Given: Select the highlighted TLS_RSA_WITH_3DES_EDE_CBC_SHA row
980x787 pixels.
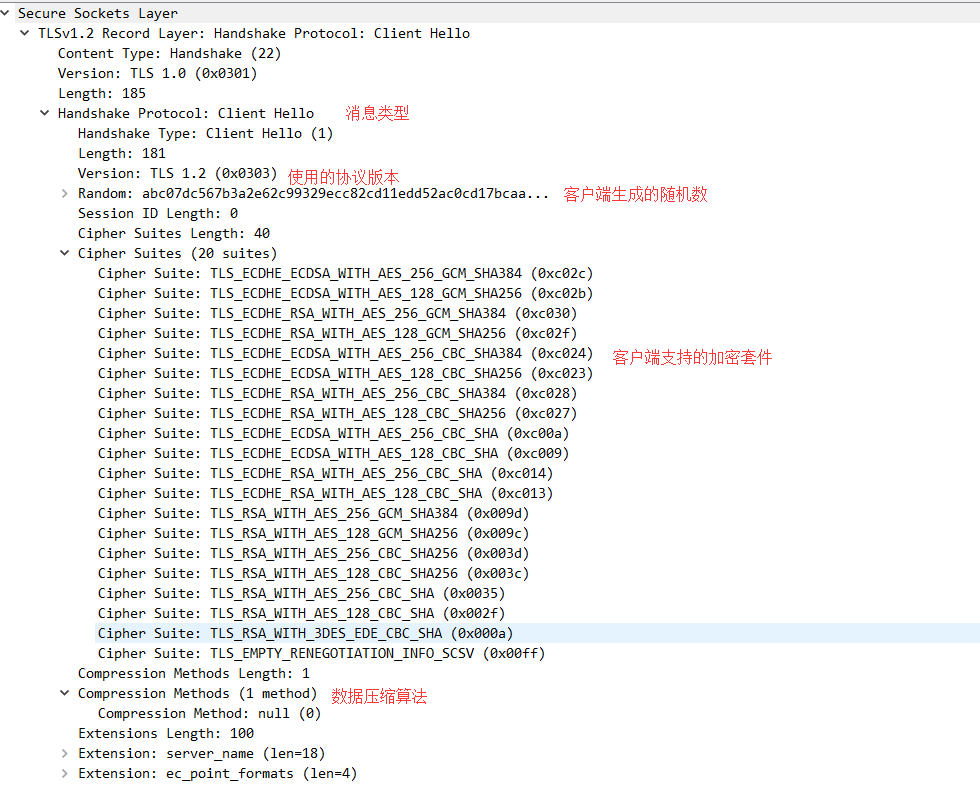Looking at the screenshot, I should tap(305, 633).
